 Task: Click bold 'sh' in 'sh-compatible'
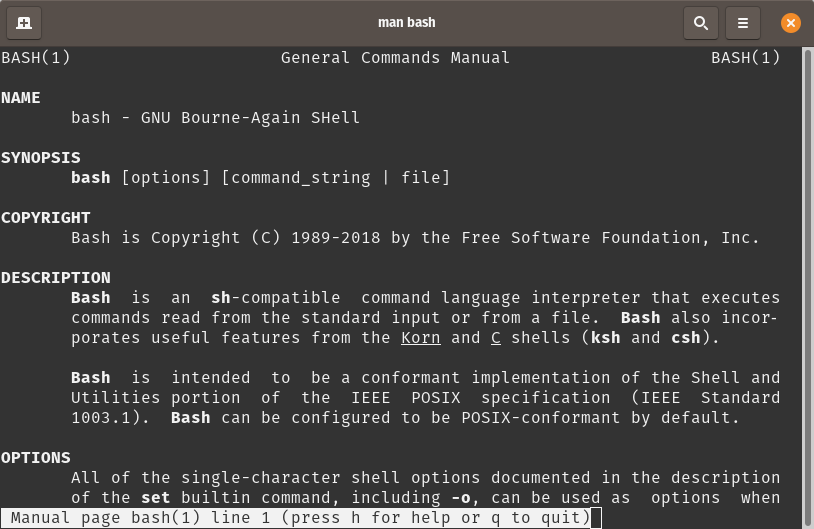221,297
